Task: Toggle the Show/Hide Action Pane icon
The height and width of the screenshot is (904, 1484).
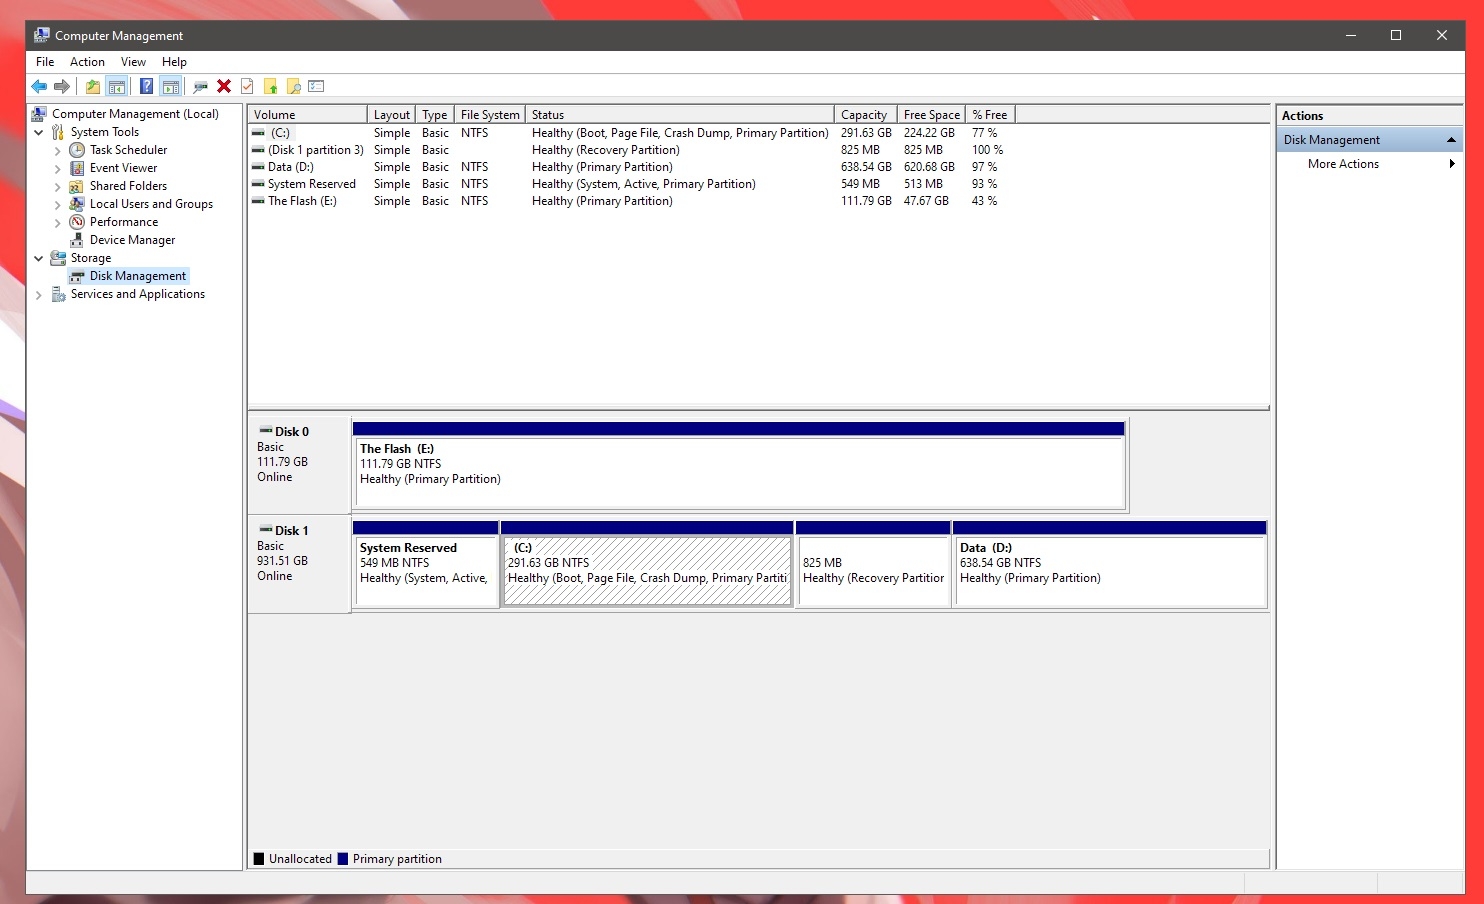Action: click(x=171, y=86)
